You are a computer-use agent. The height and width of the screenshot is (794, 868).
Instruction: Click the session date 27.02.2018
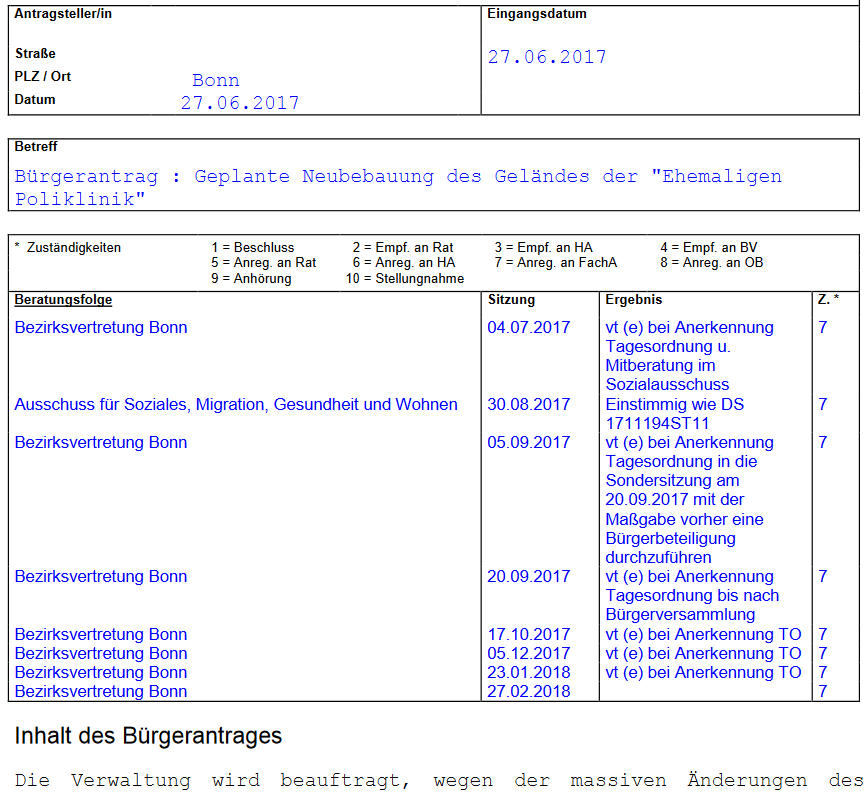(528, 691)
